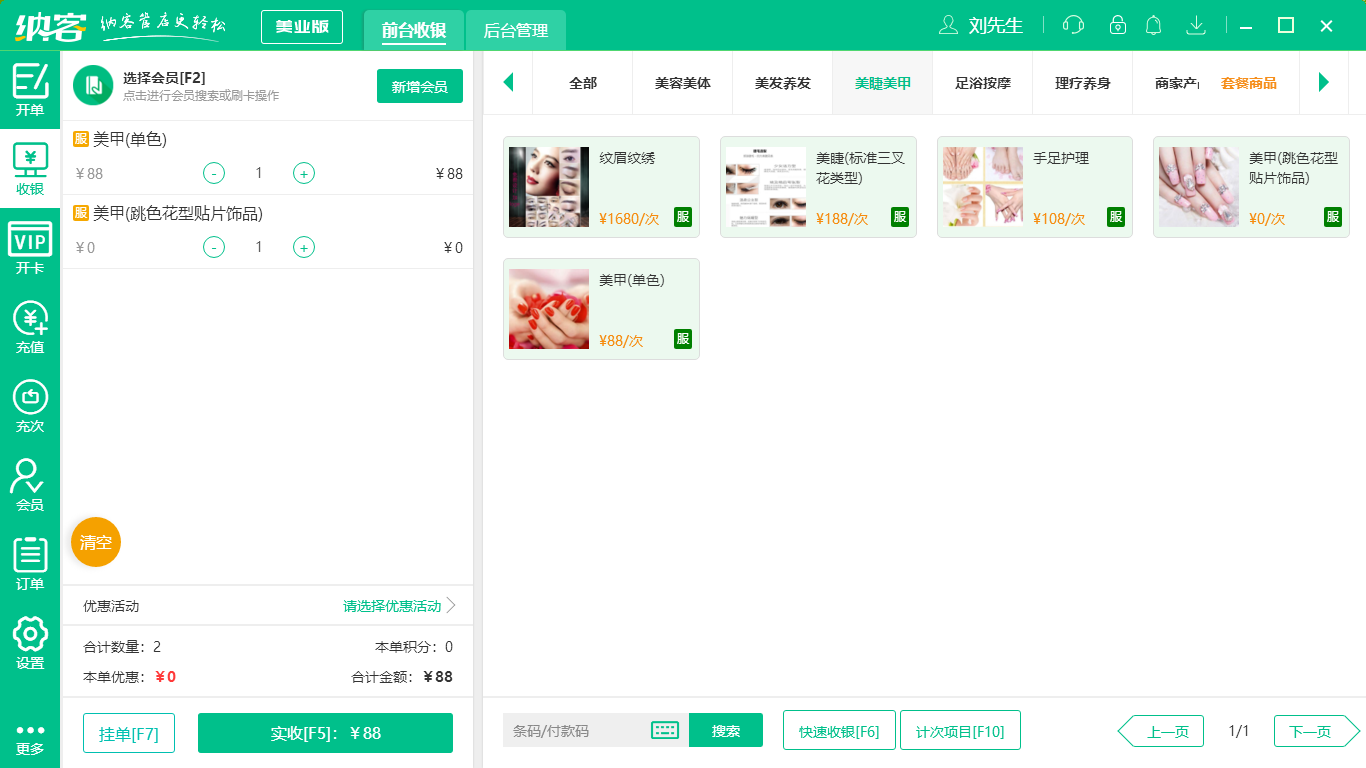Expand the 请选择优惠活动 promotion selector
The width and height of the screenshot is (1366, 768).
[390, 606]
